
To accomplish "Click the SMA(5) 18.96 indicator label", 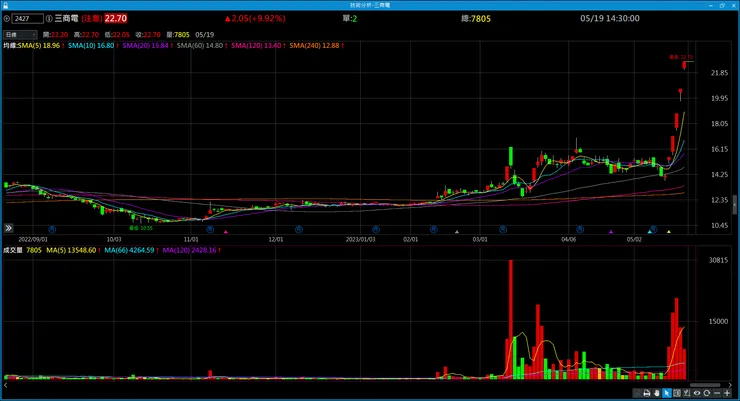I will coord(39,46).
